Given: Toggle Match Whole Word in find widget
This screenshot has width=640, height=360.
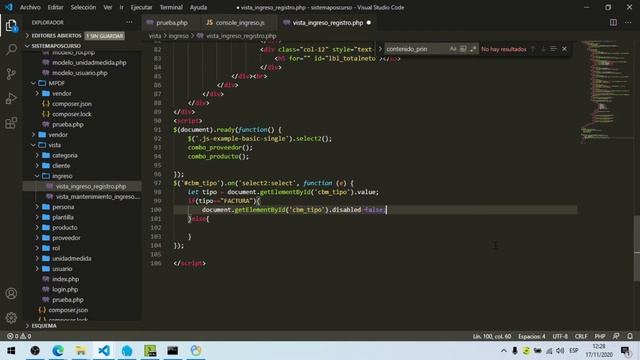Looking at the screenshot, I should pyautogui.click(x=463, y=49).
